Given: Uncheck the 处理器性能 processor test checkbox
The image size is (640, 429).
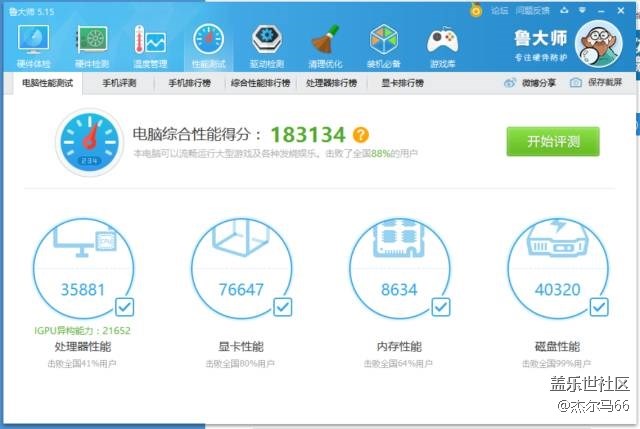Looking at the screenshot, I should click(x=125, y=306).
